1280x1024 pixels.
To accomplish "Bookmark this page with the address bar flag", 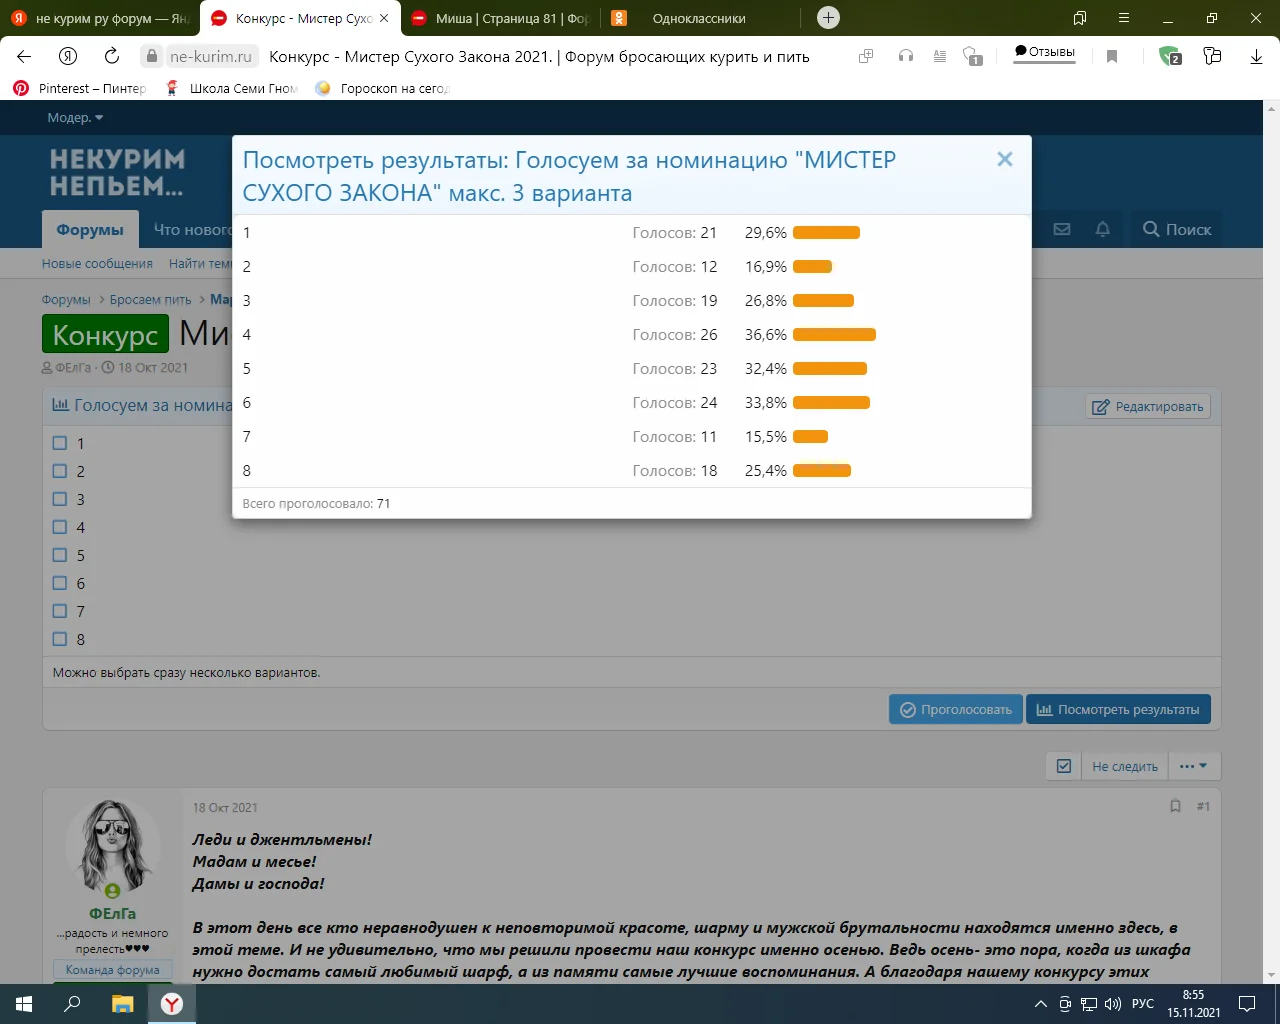I will pyautogui.click(x=1112, y=56).
